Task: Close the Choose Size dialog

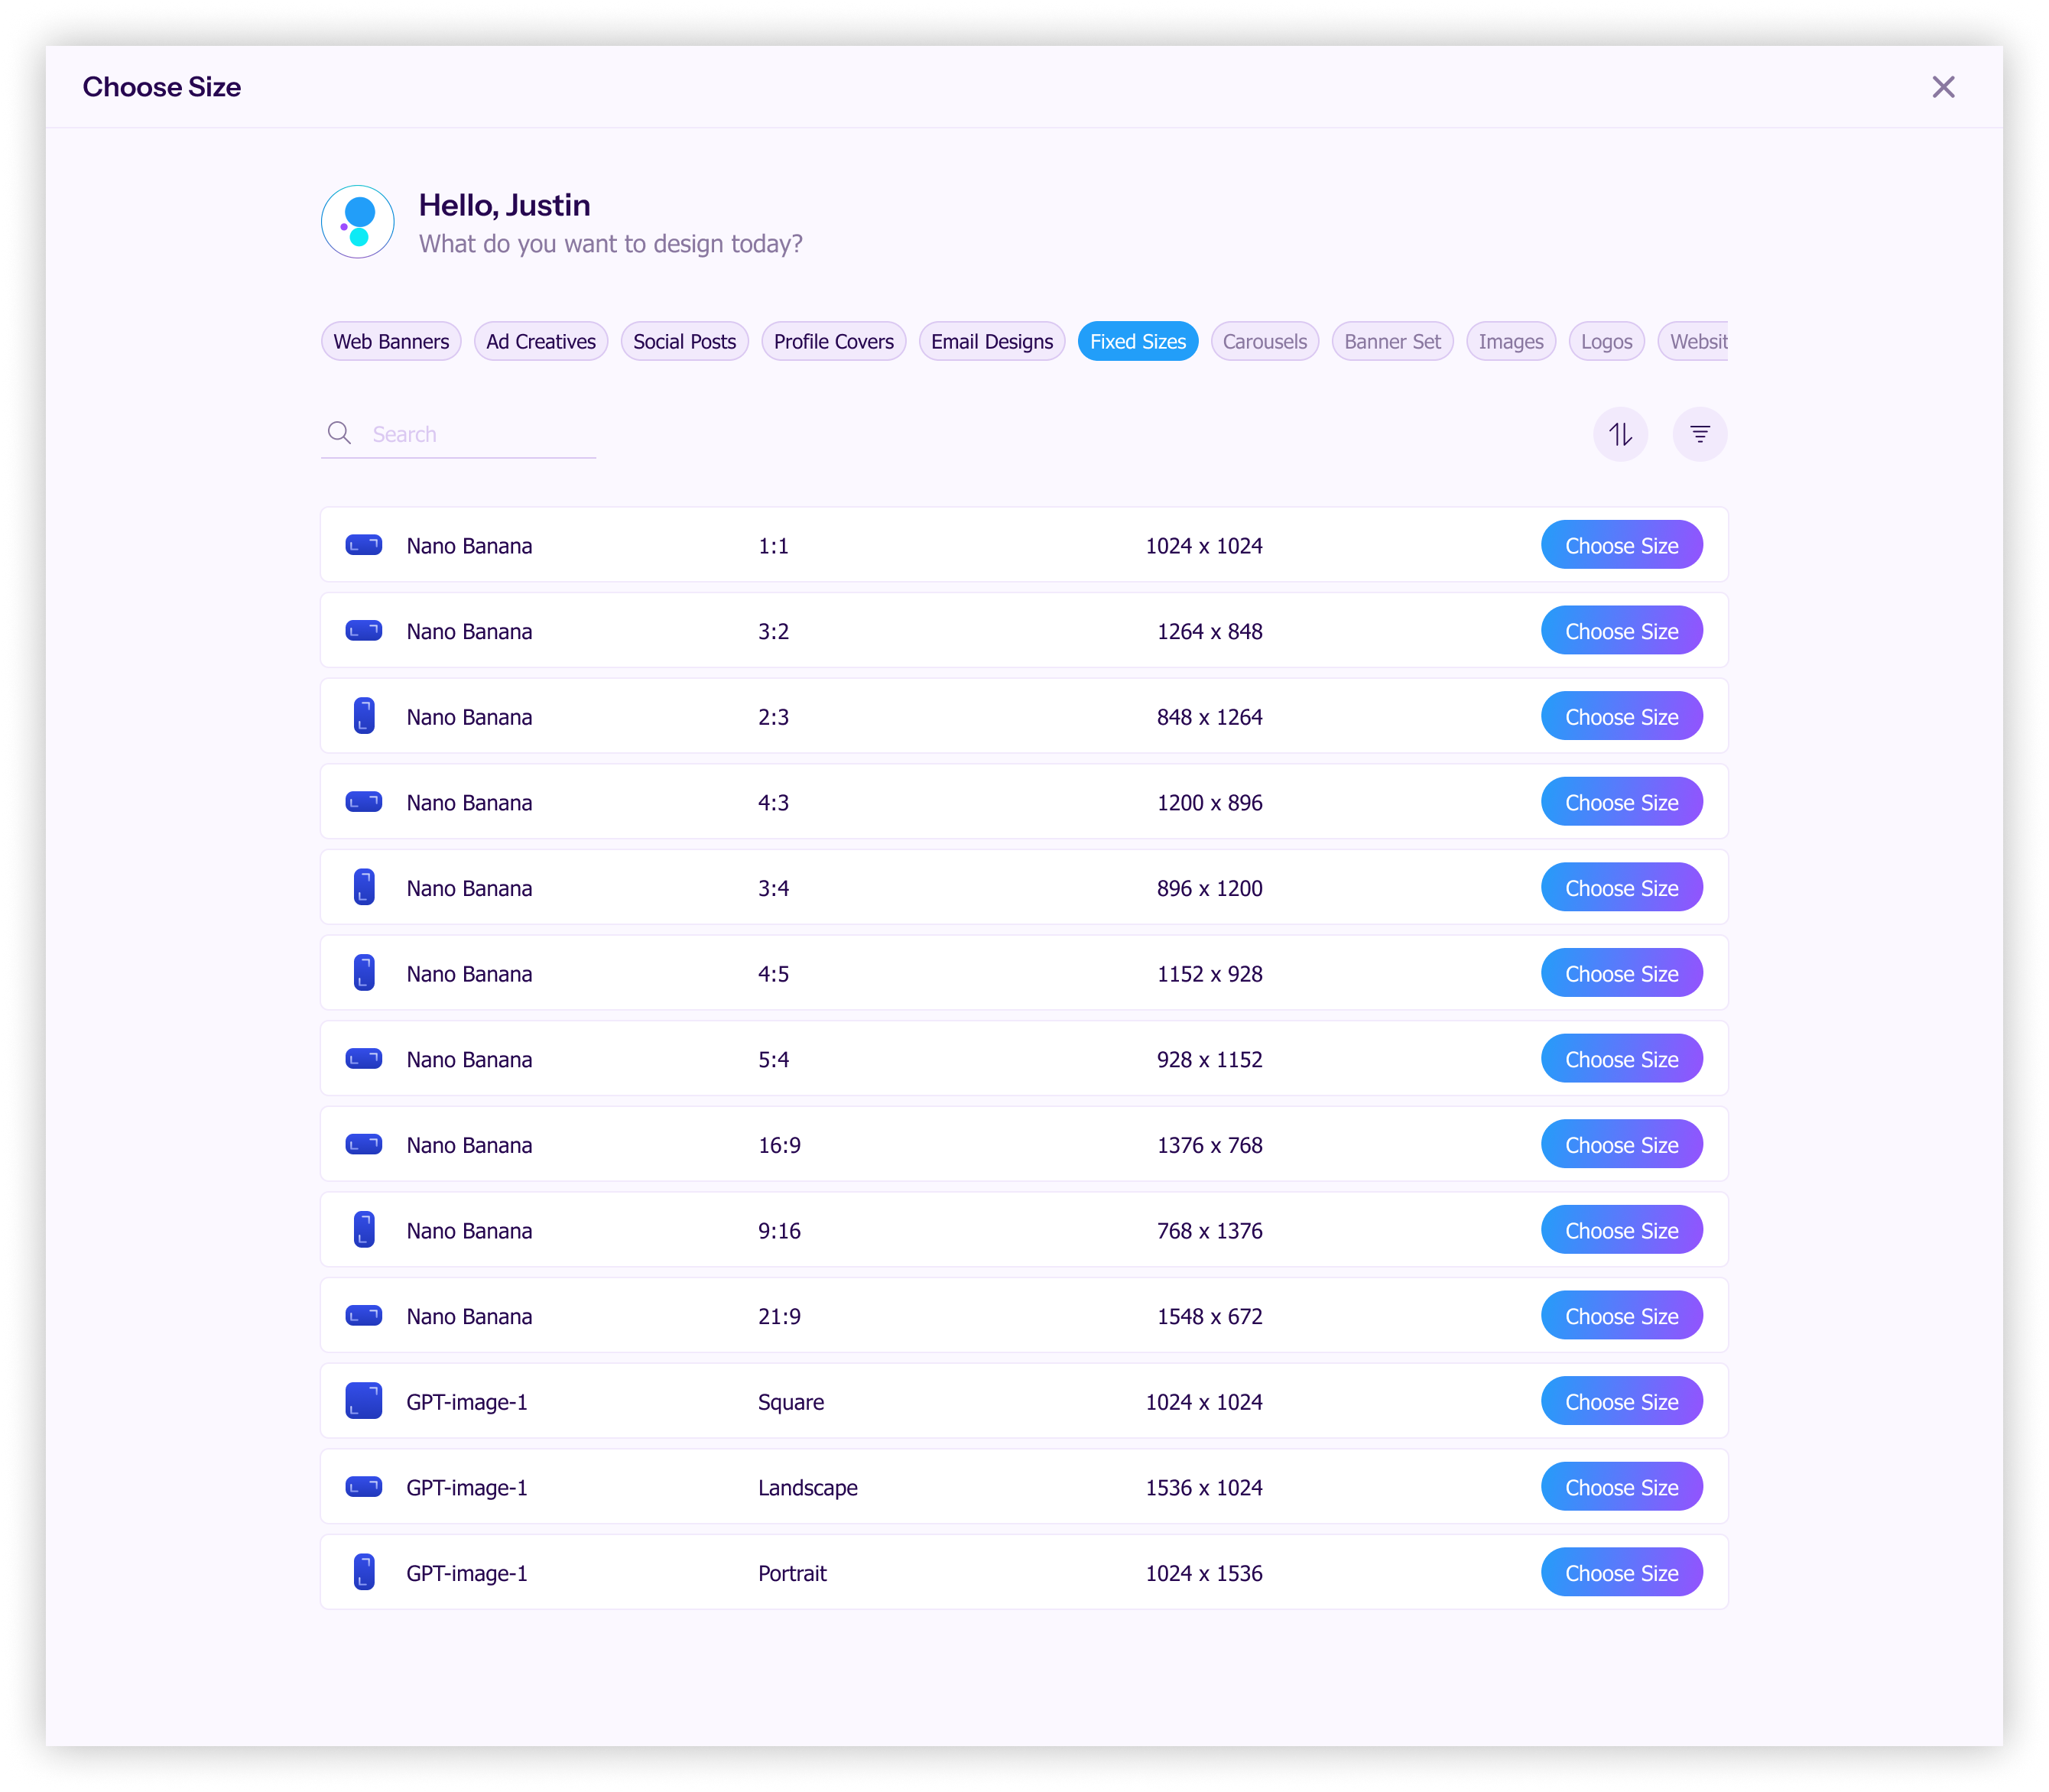Action: 1943,87
